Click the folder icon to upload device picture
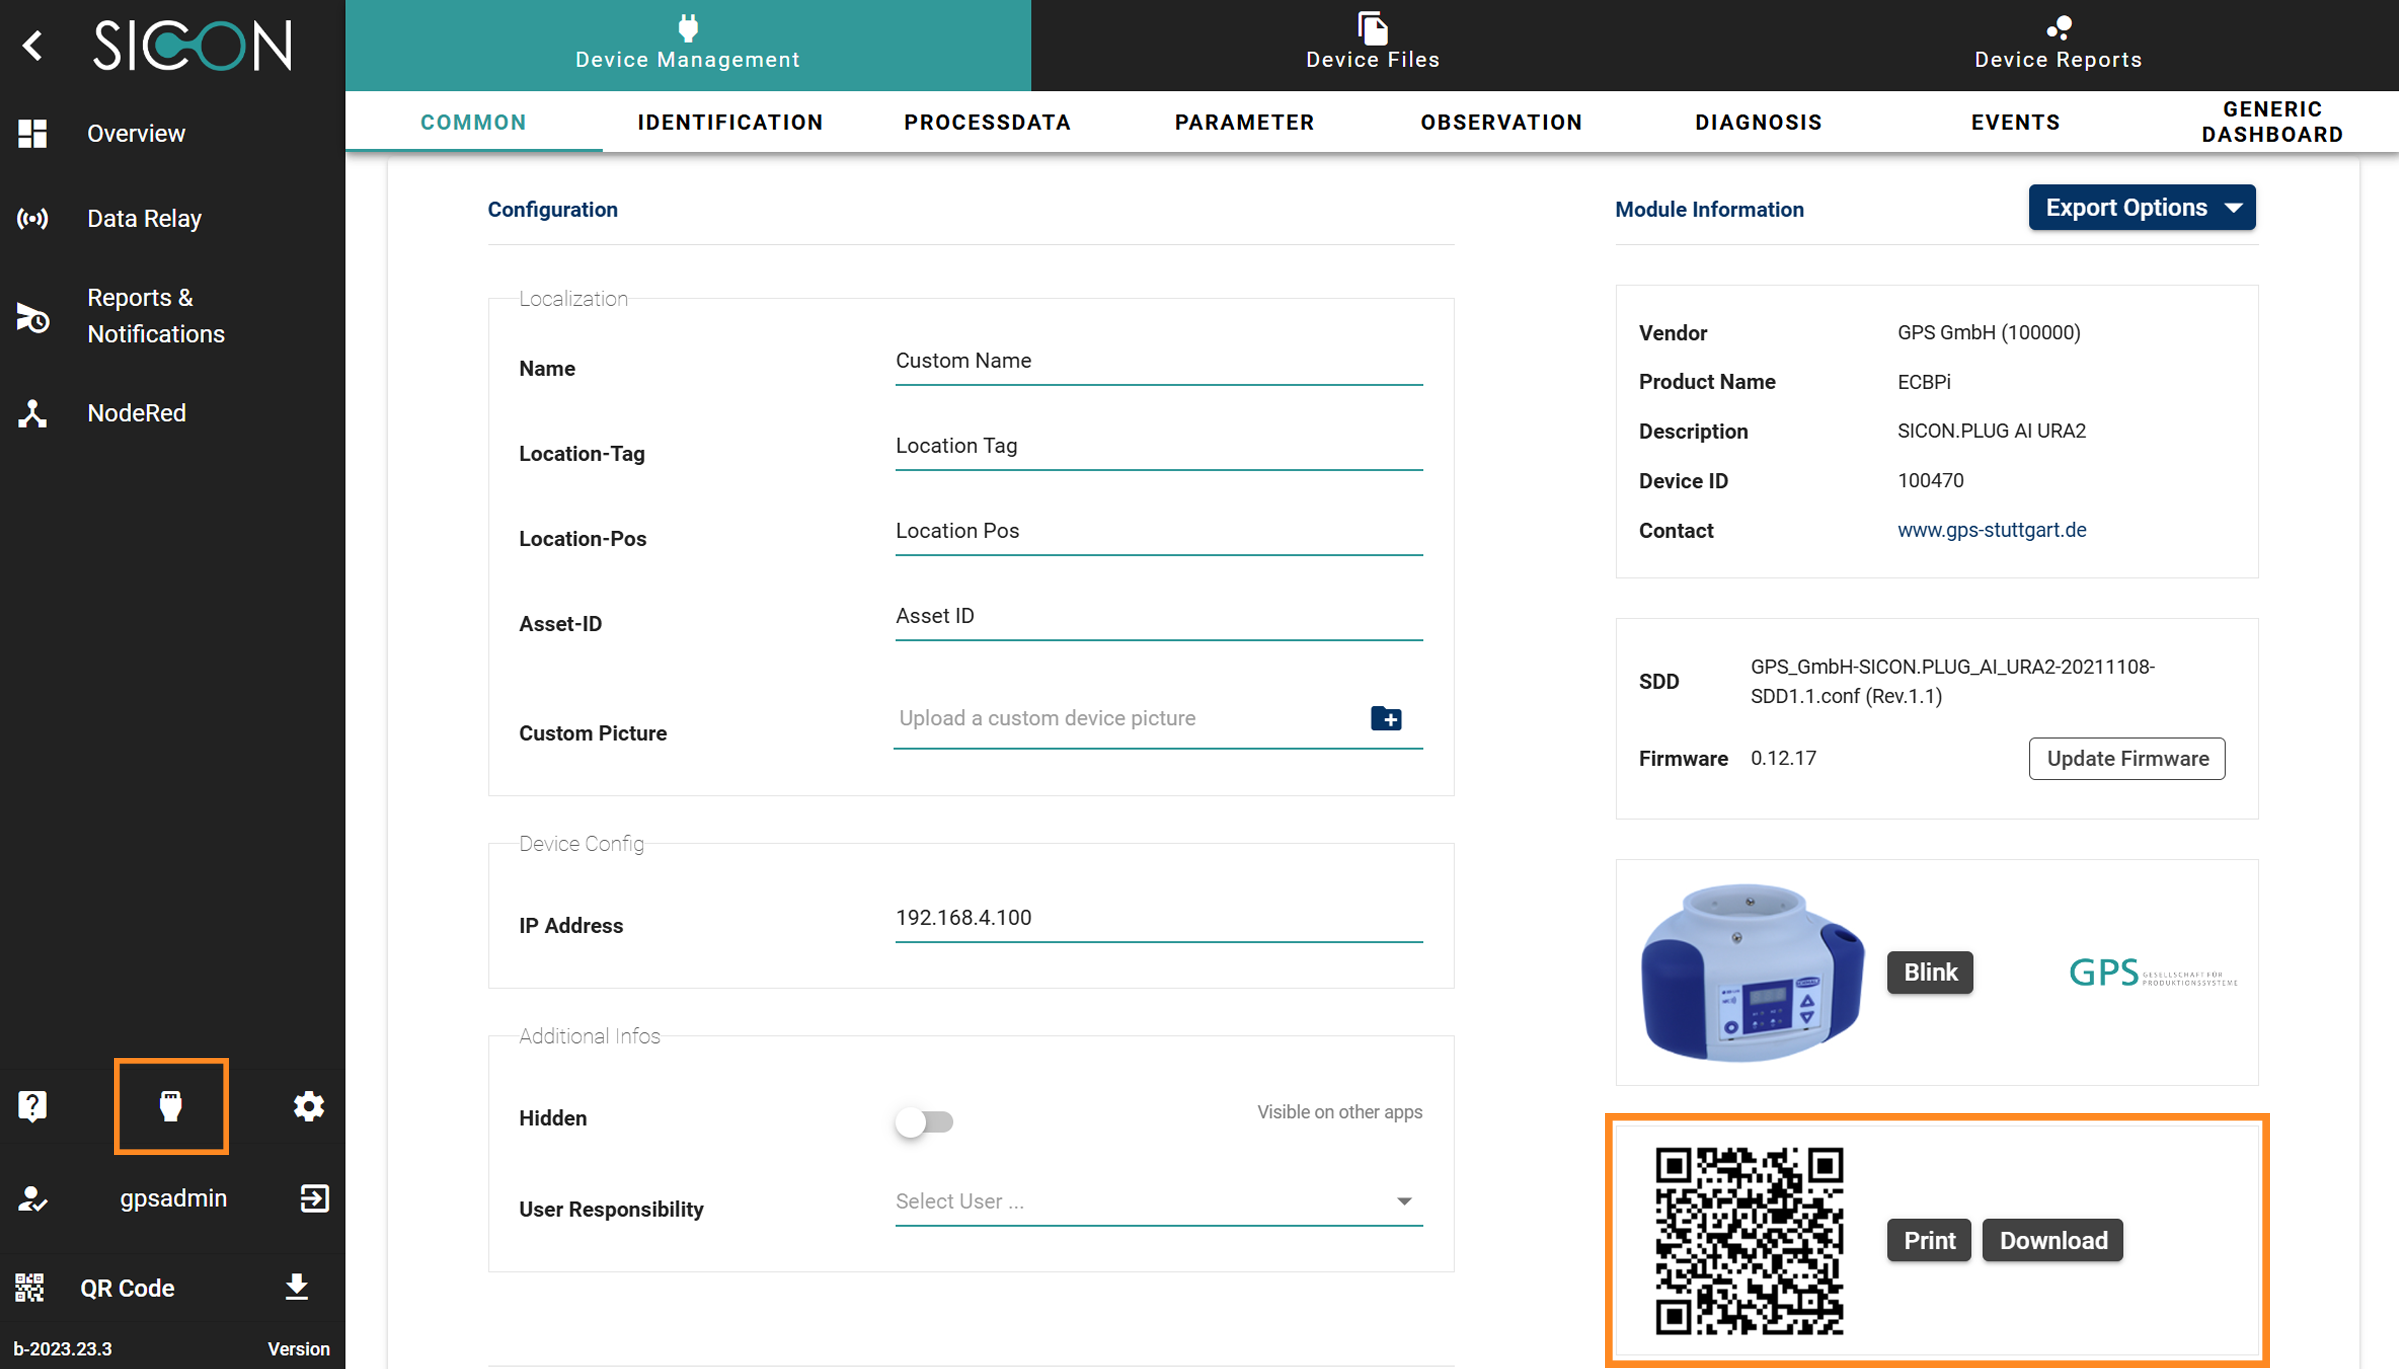This screenshot has height=1369, width=2399. [1386, 718]
